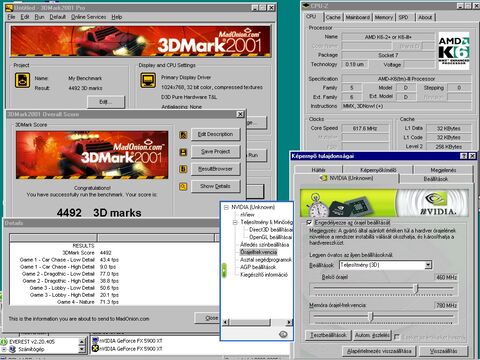This screenshot has height=360, width=480.
Task: Click the CPU-Z window title bar icon
Action: tap(306, 6)
